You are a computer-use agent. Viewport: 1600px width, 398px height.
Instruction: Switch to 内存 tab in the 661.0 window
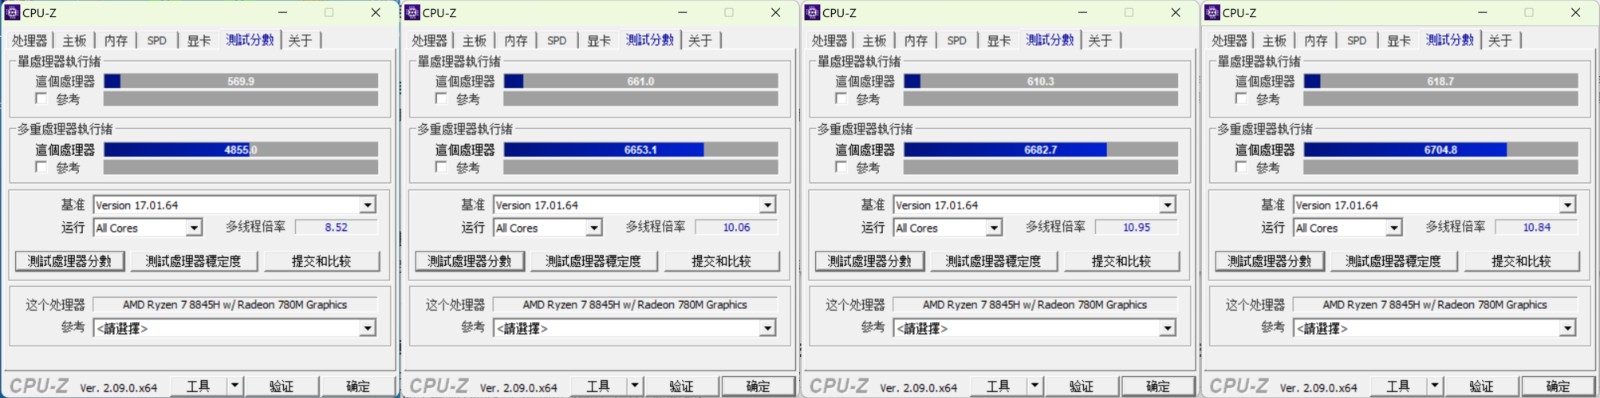coord(516,41)
